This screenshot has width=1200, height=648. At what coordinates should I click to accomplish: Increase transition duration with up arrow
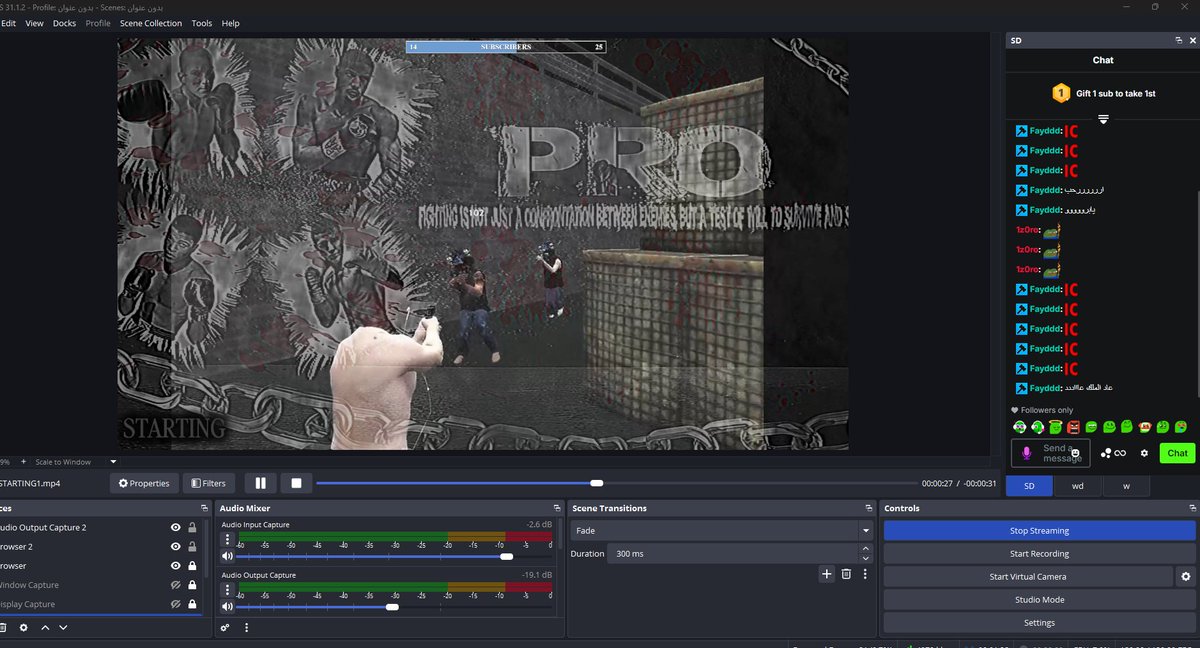[x=865, y=549]
